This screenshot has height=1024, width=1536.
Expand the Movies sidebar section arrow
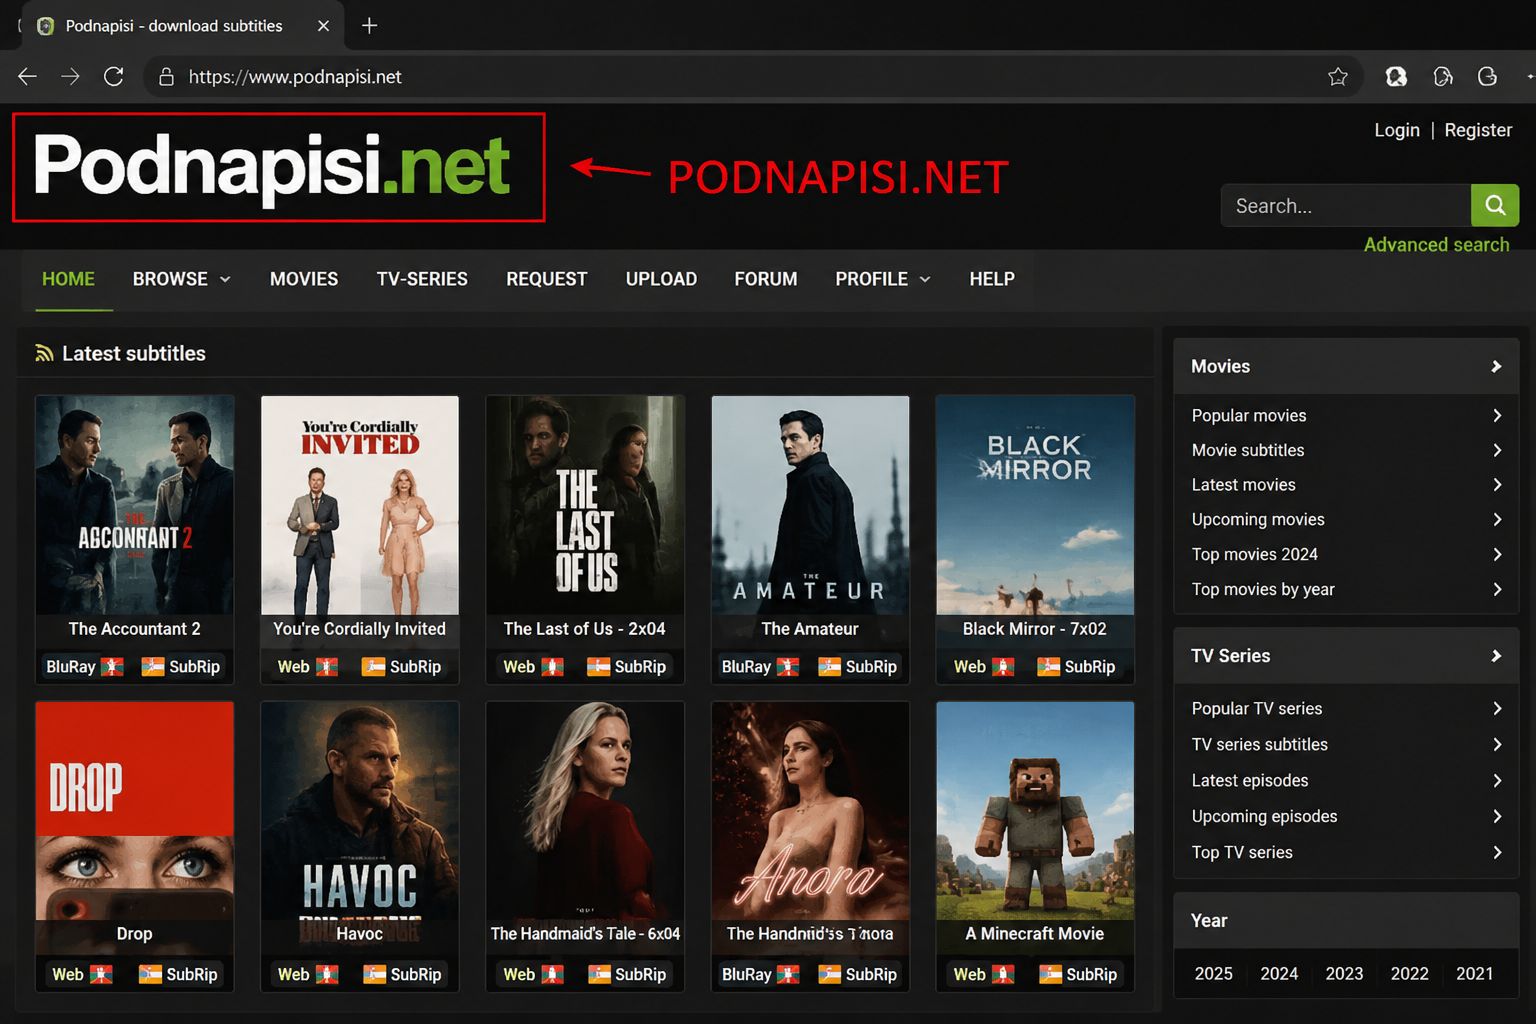click(1496, 367)
